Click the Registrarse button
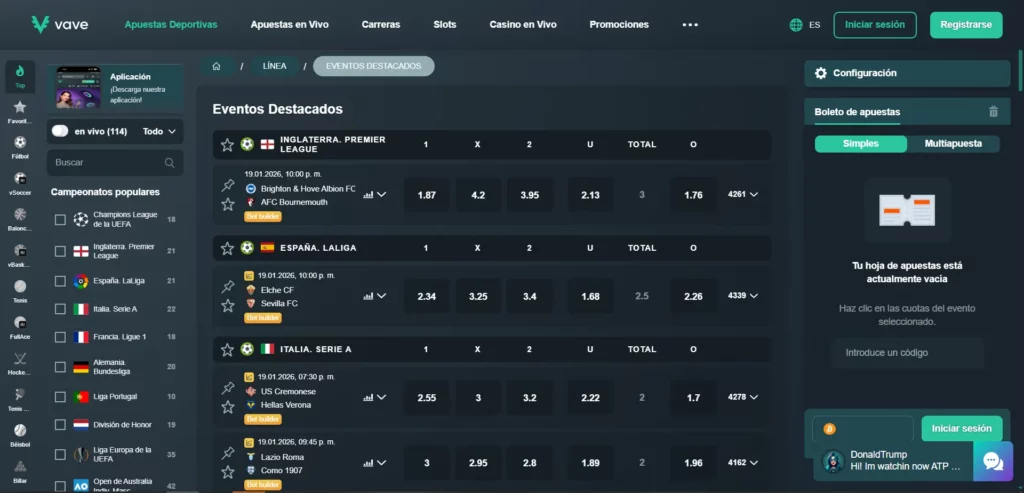This screenshot has height=493, width=1024. pos(966,25)
